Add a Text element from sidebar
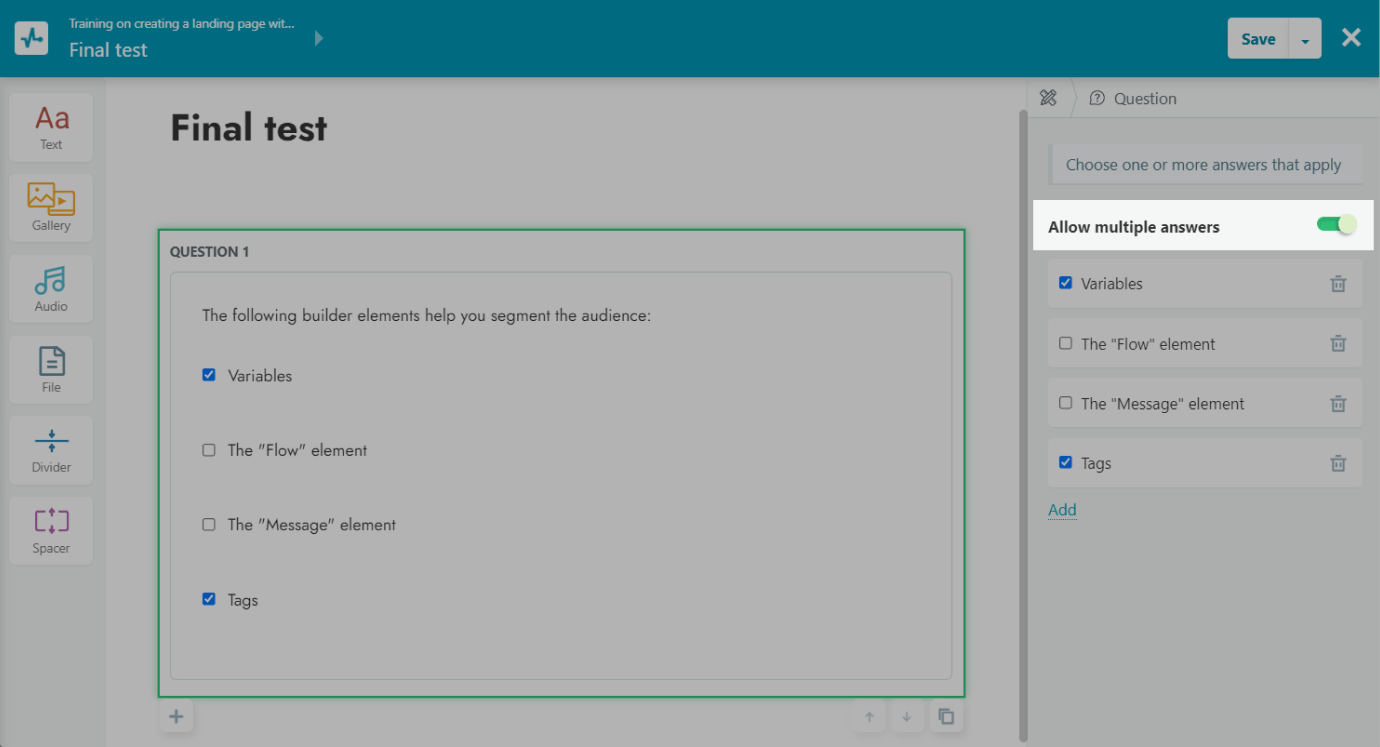This screenshot has width=1380, height=747. click(x=51, y=127)
